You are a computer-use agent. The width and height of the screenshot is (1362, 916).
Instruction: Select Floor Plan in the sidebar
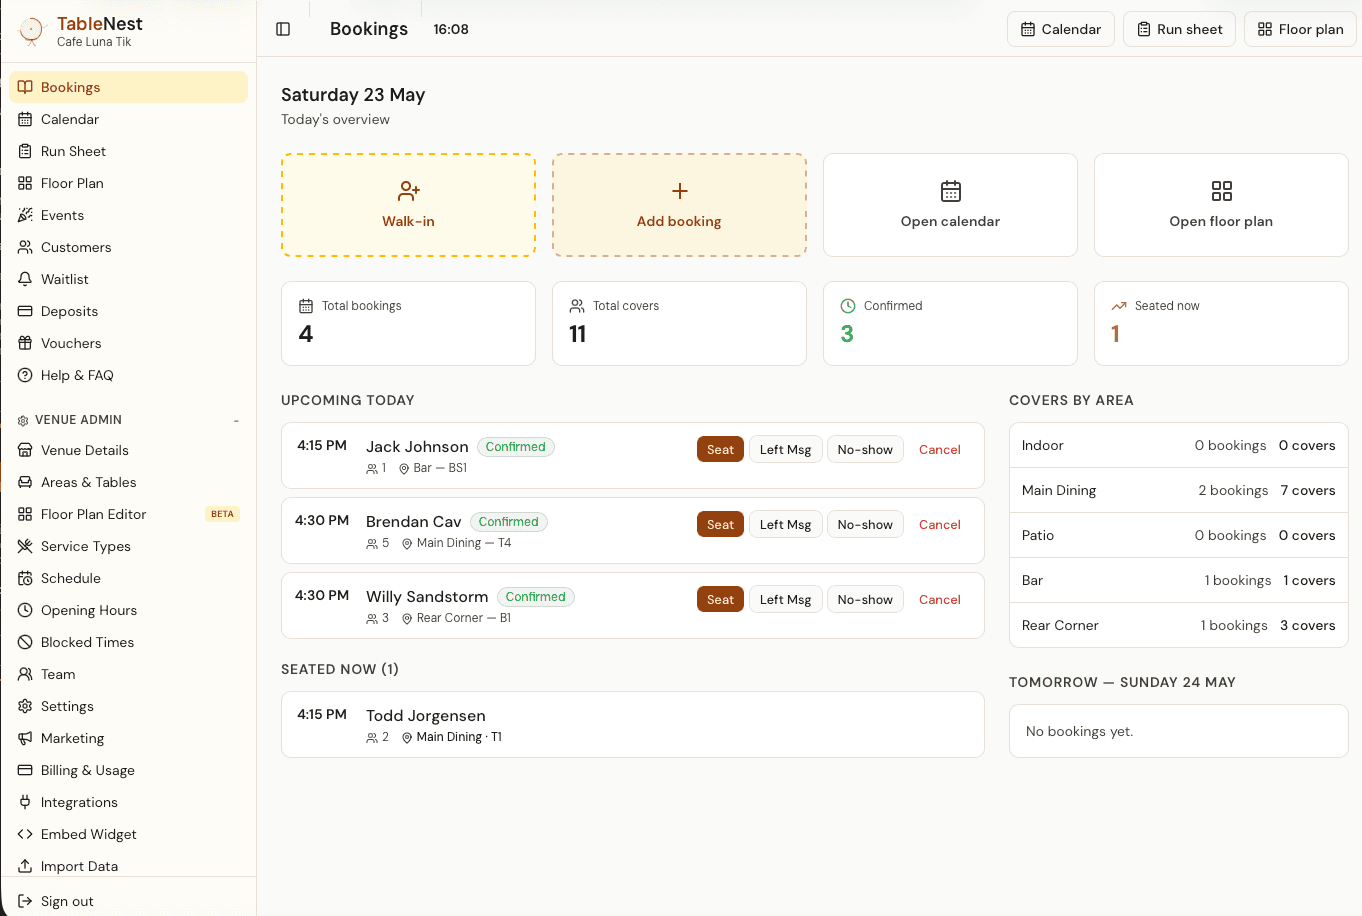(x=128, y=183)
